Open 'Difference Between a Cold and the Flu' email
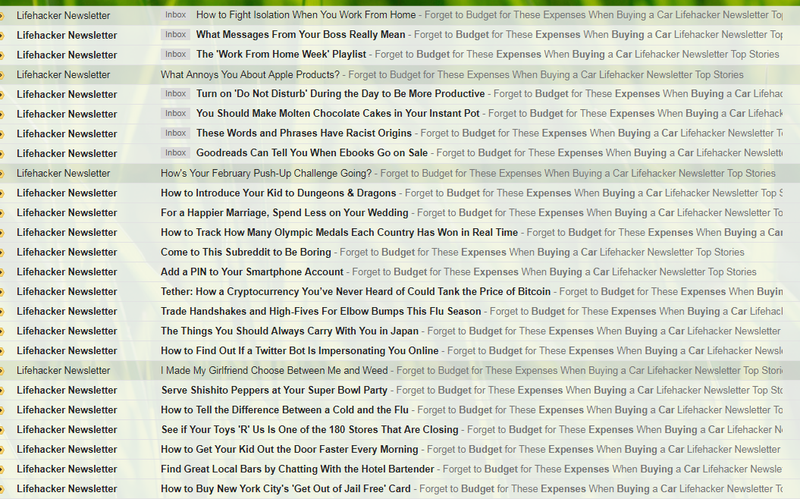This screenshot has width=800, height=499. (x=285, y=410)
